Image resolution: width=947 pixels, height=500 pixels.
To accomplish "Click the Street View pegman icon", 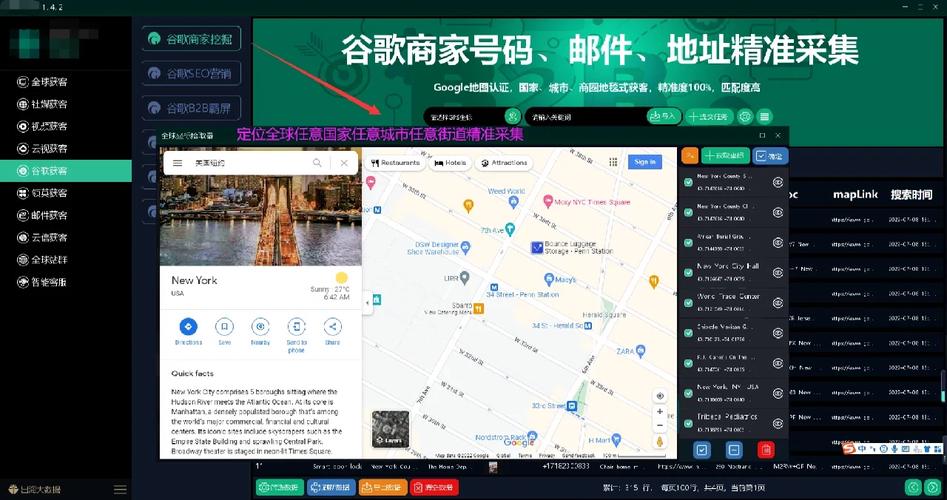I will [x=660, y=442].
